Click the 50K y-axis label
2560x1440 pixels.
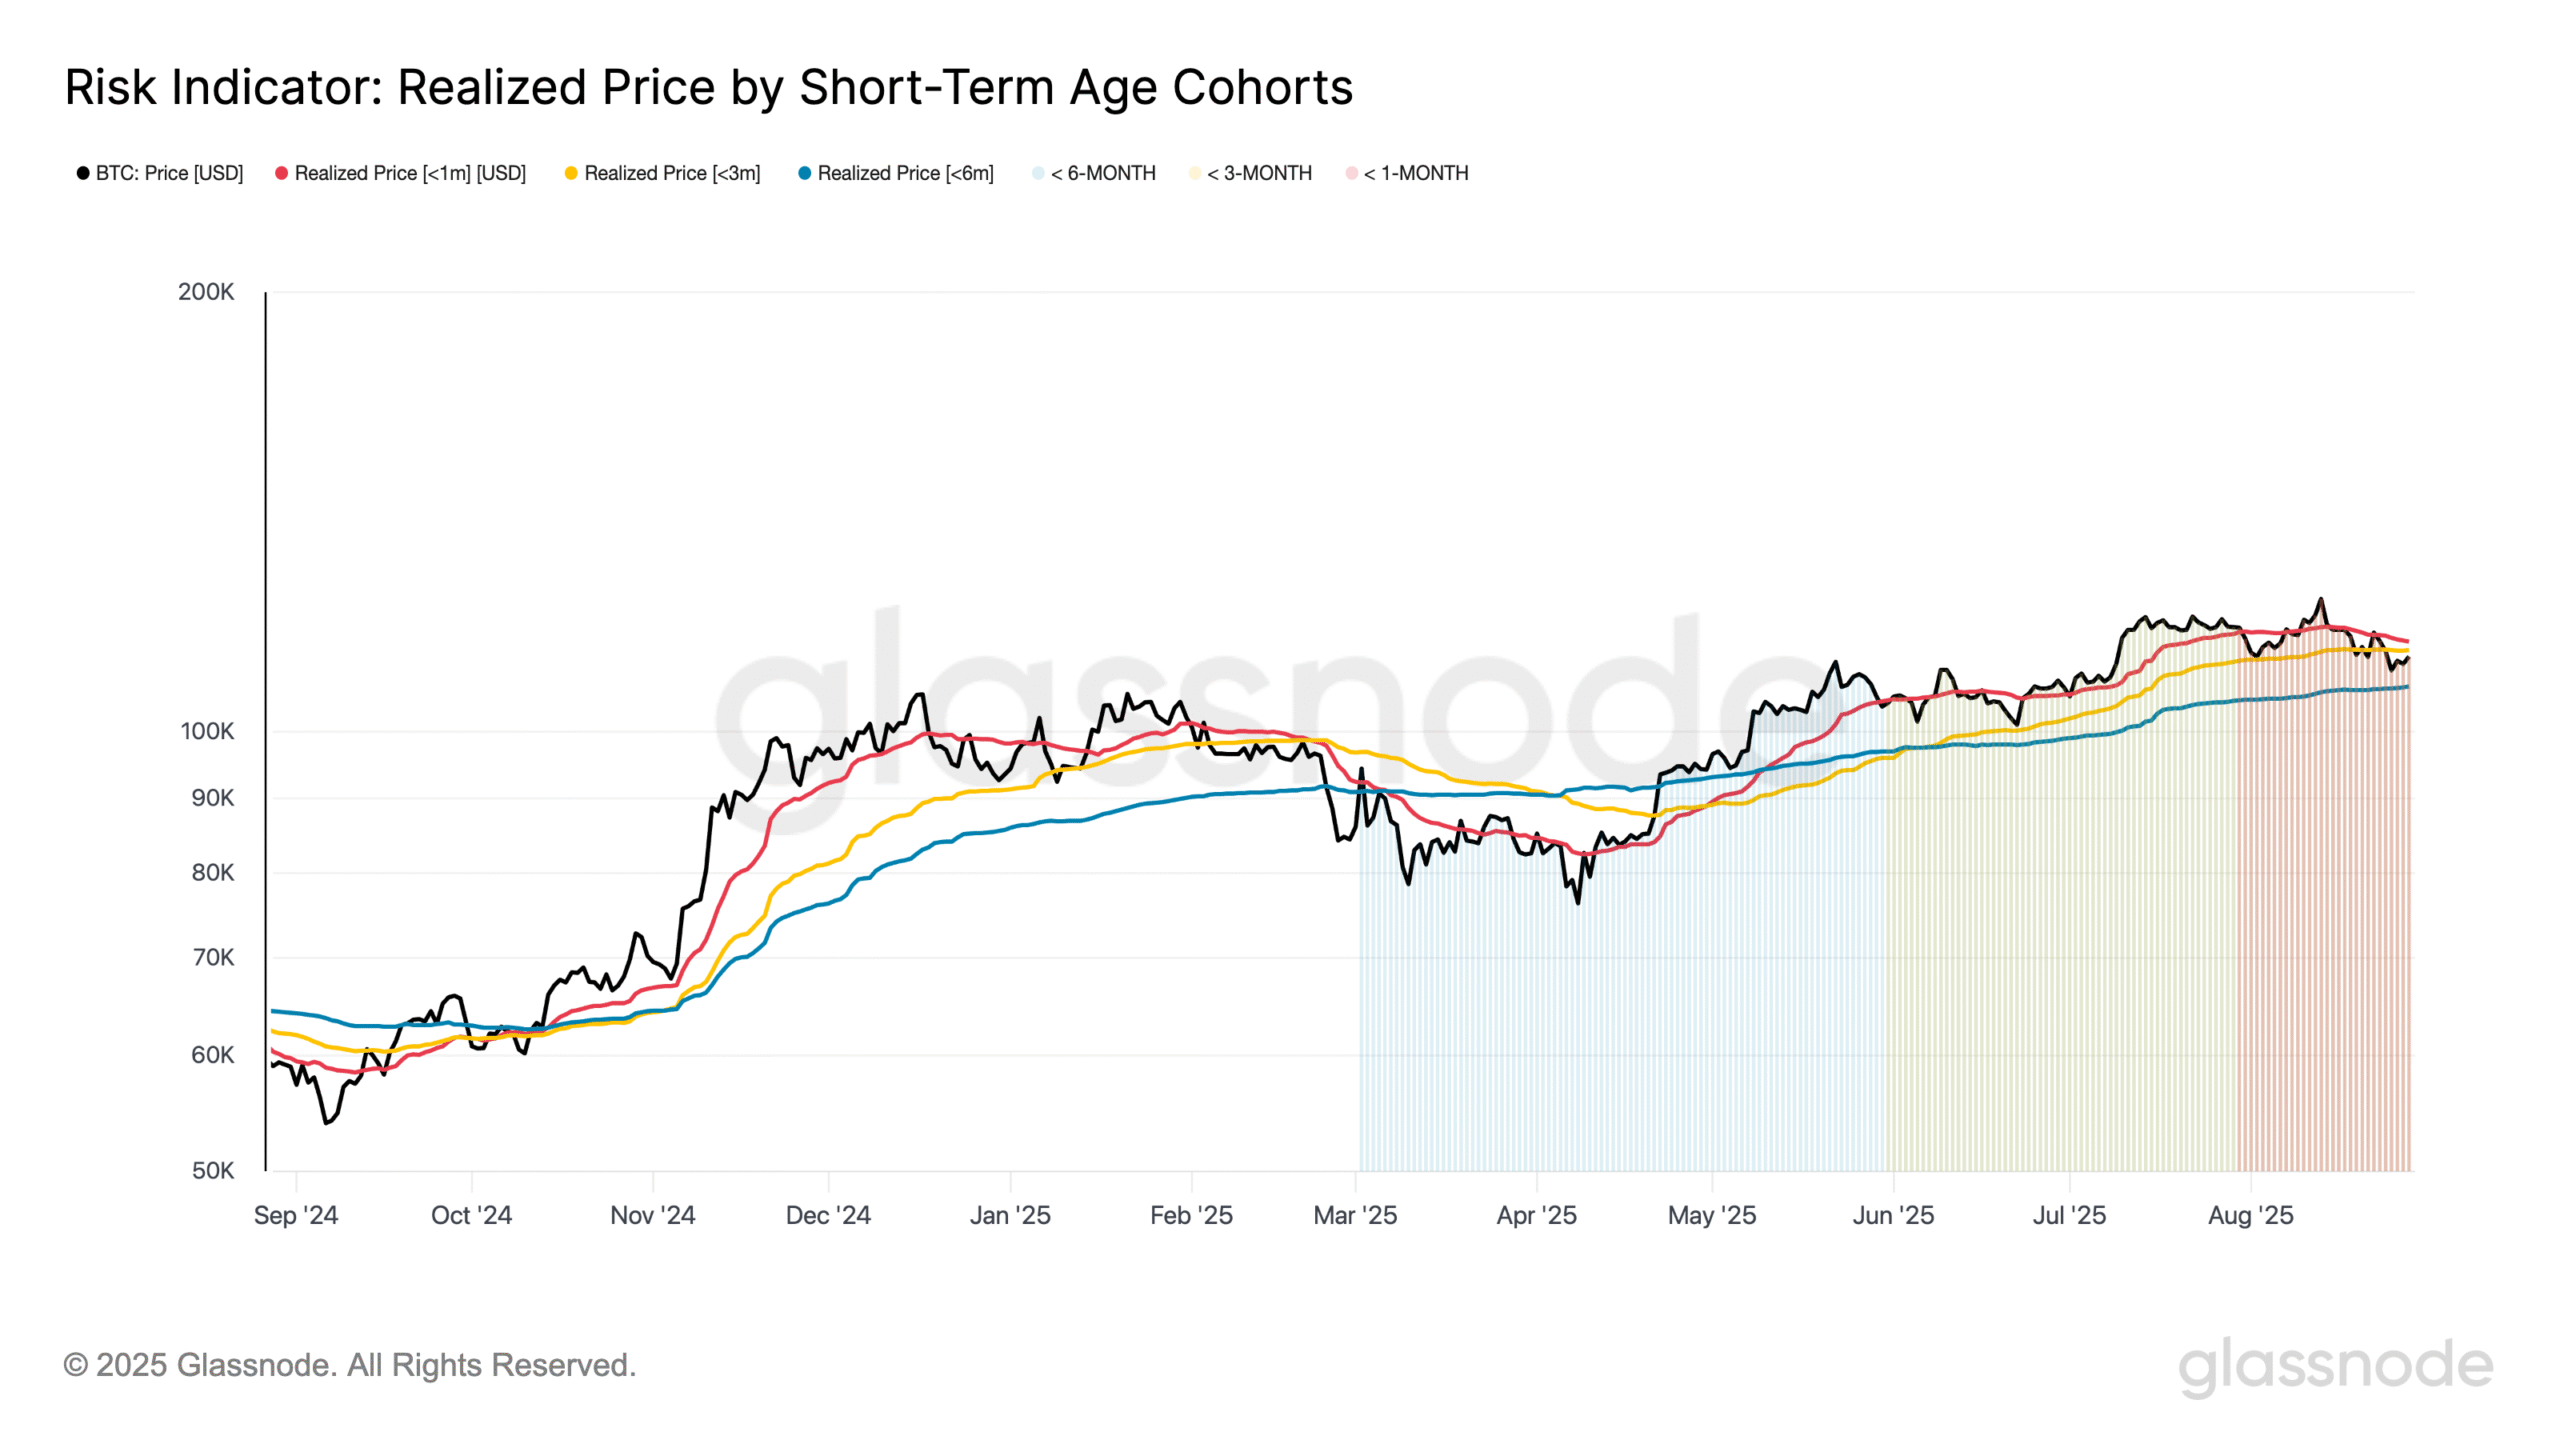[x=213, y=1170]
